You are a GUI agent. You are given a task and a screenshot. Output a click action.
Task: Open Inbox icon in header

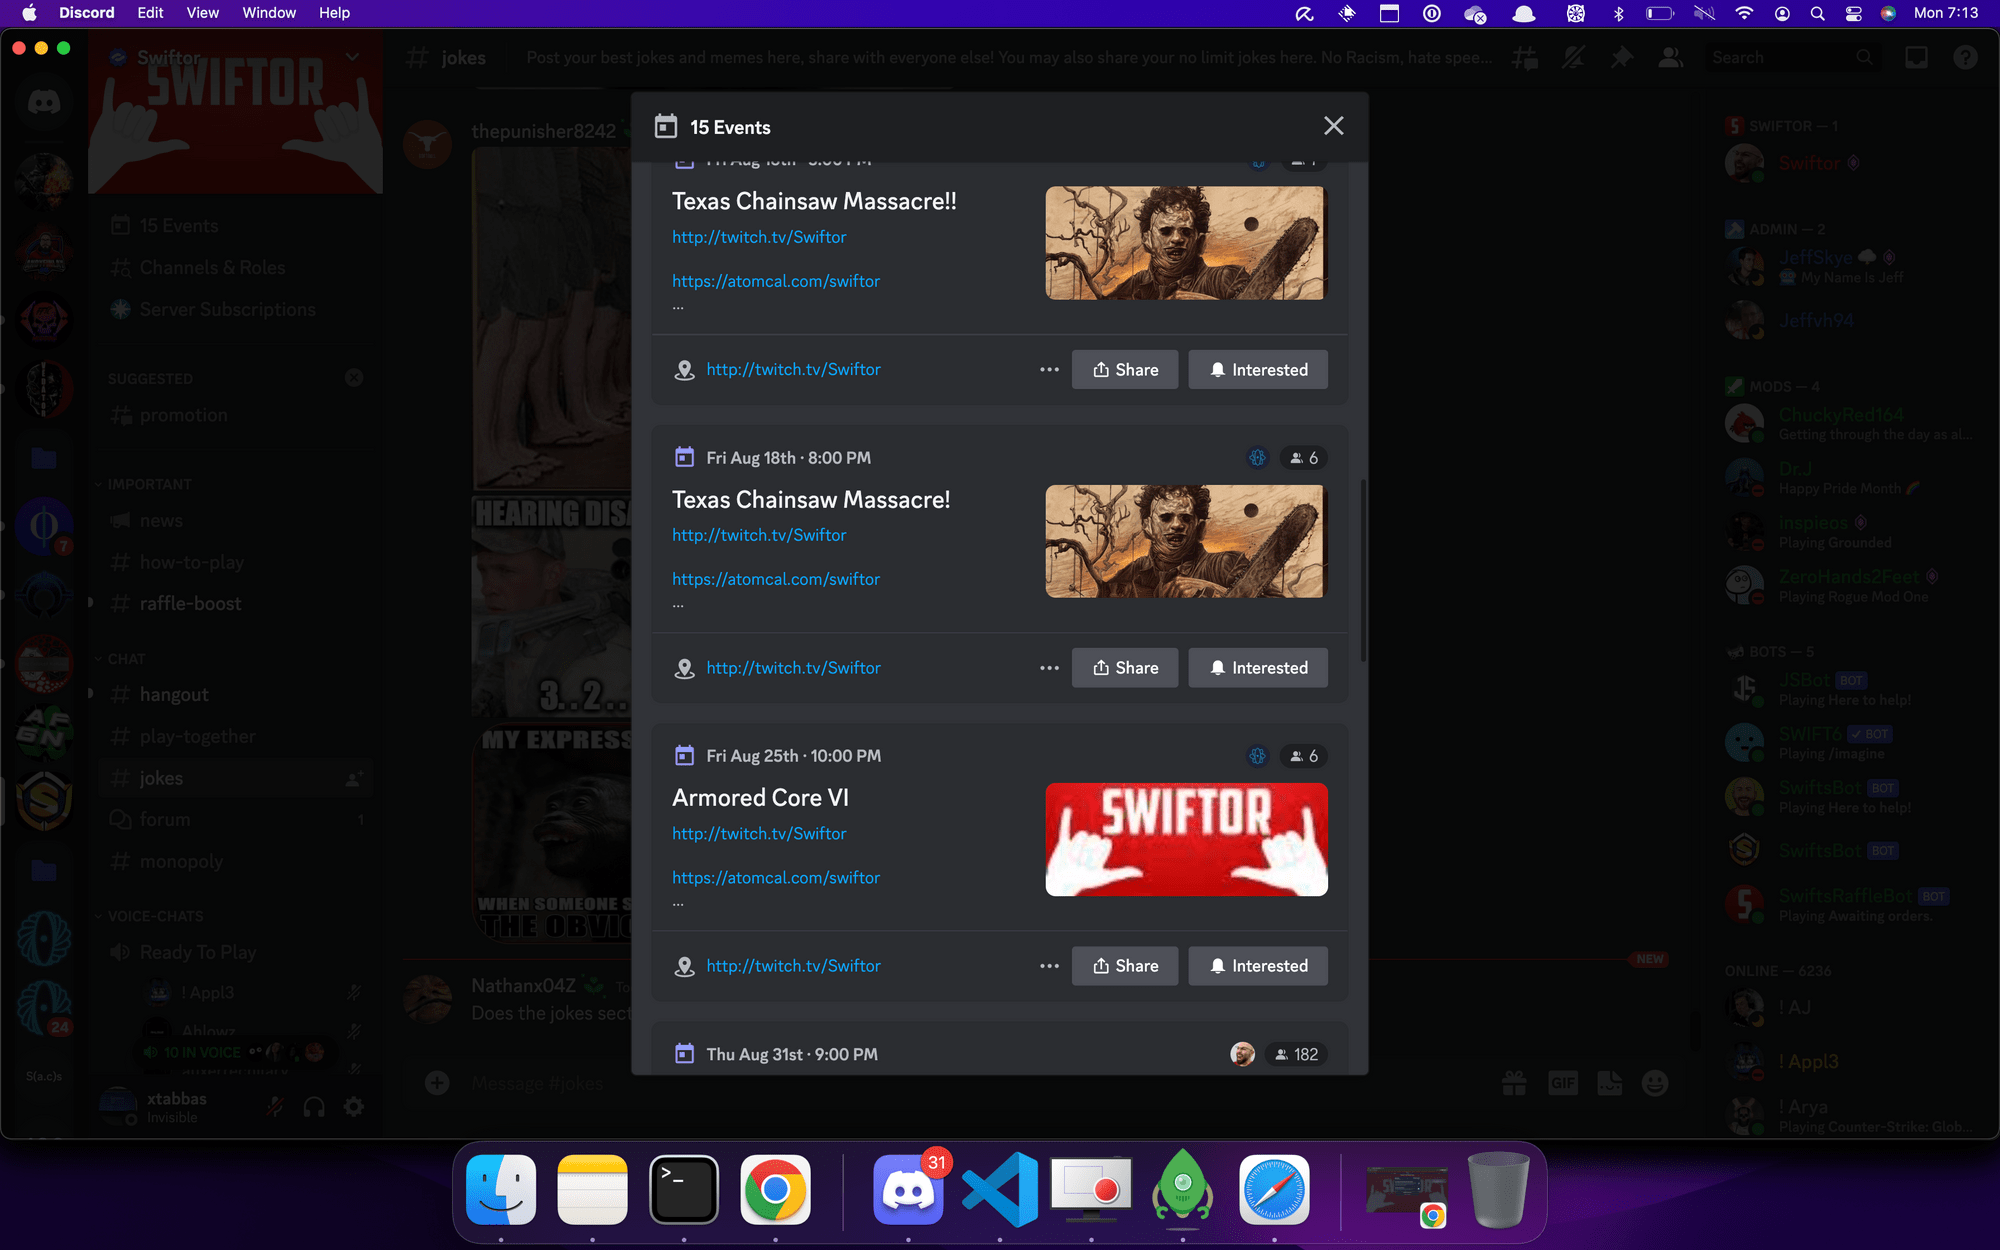(1916, 58)
